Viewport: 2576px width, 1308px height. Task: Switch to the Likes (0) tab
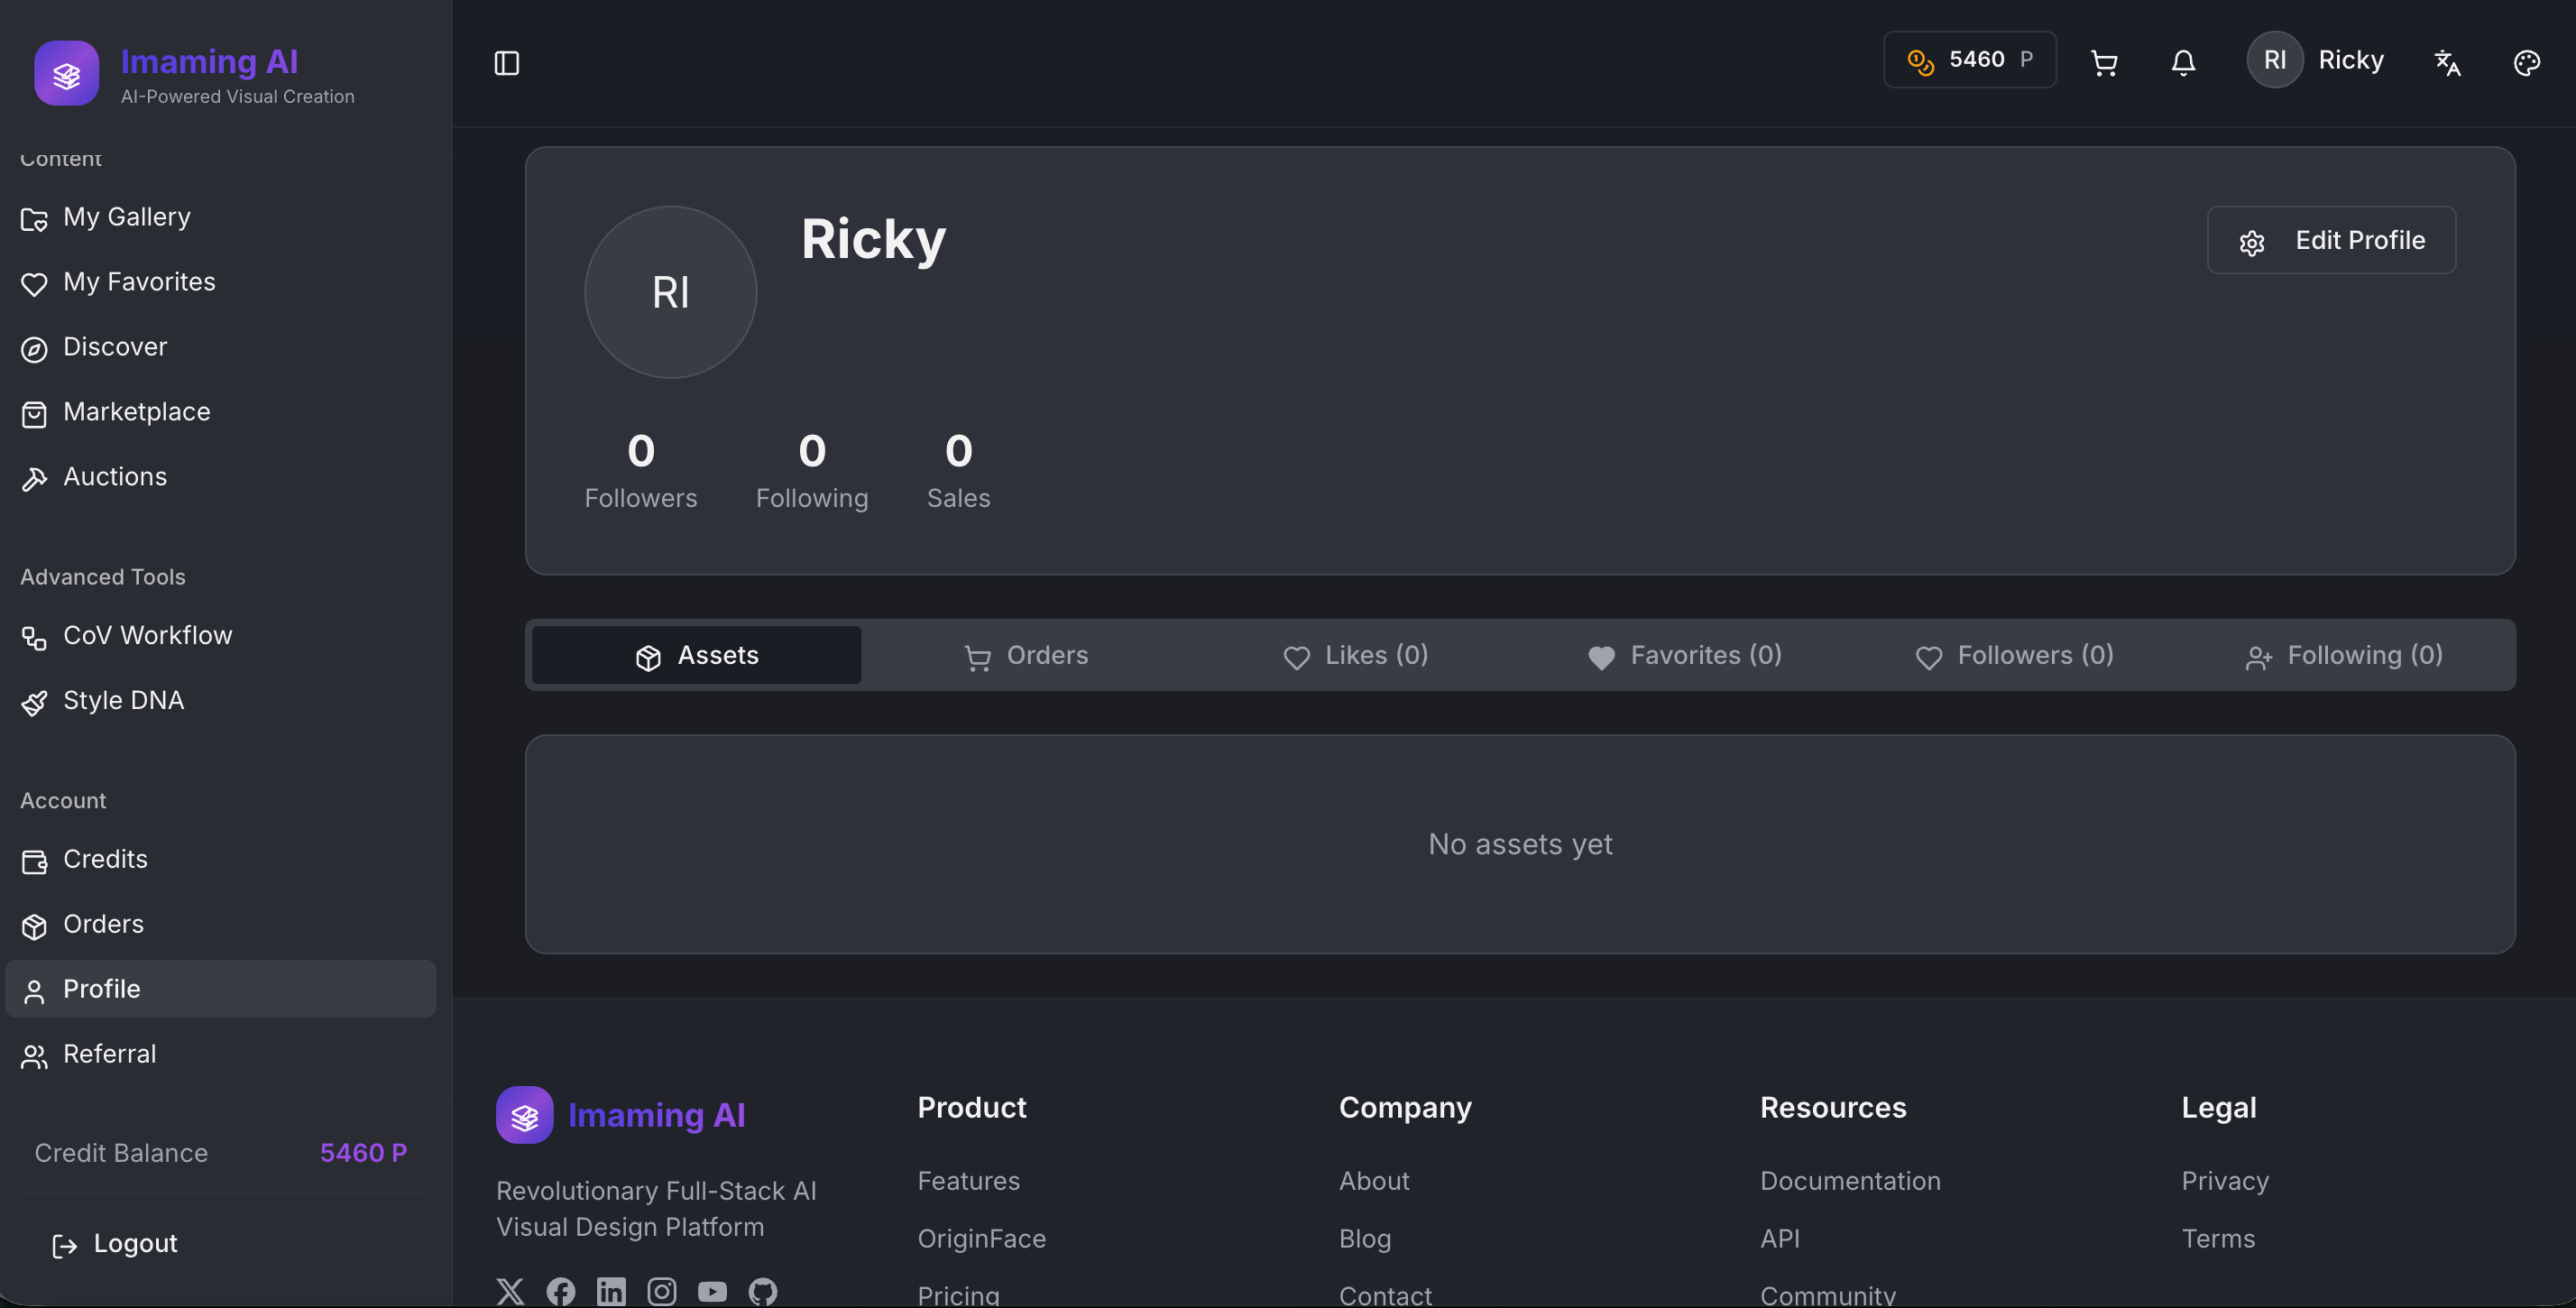point(1356,655)
